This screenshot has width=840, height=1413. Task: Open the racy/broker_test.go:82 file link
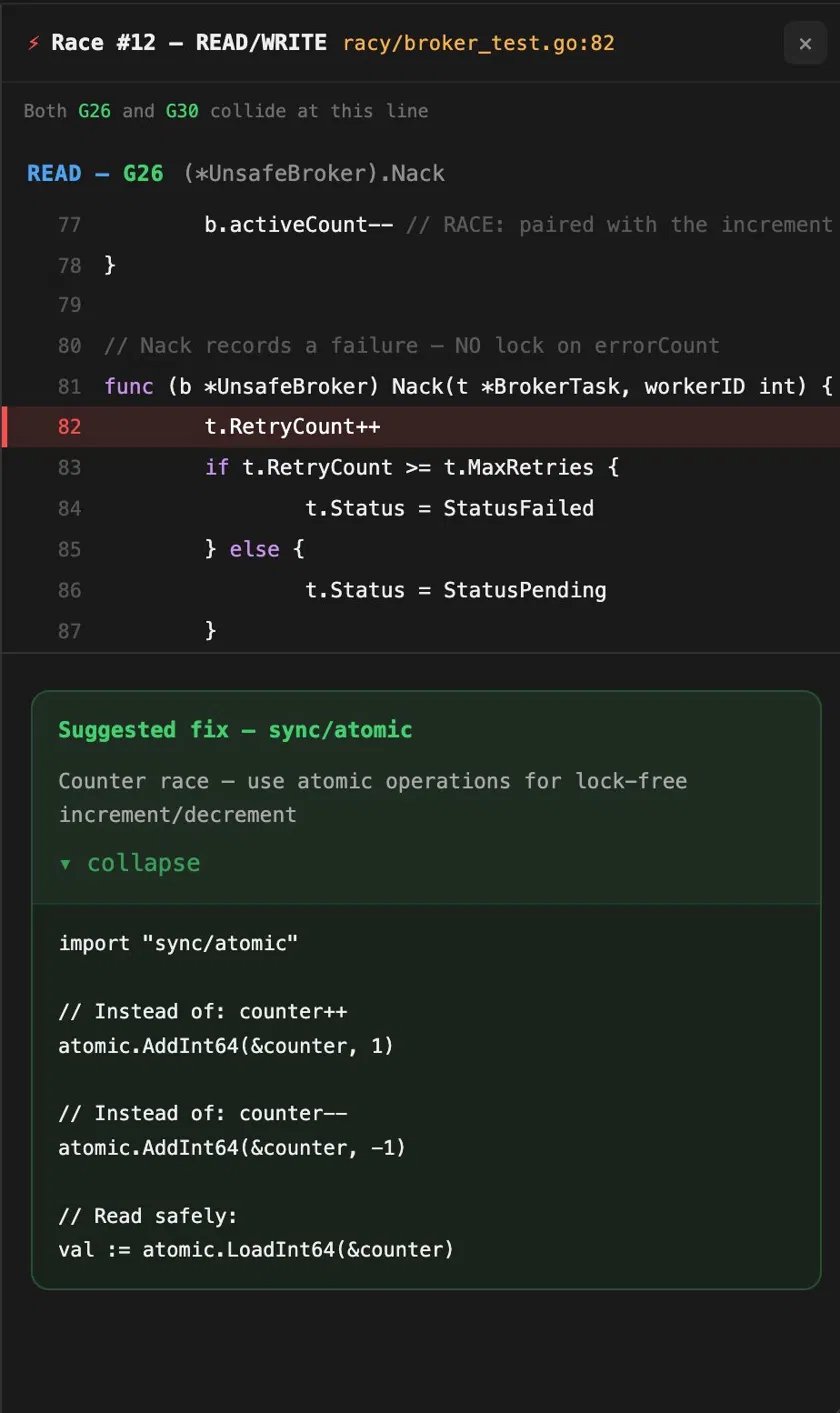[x=478, y=43]
